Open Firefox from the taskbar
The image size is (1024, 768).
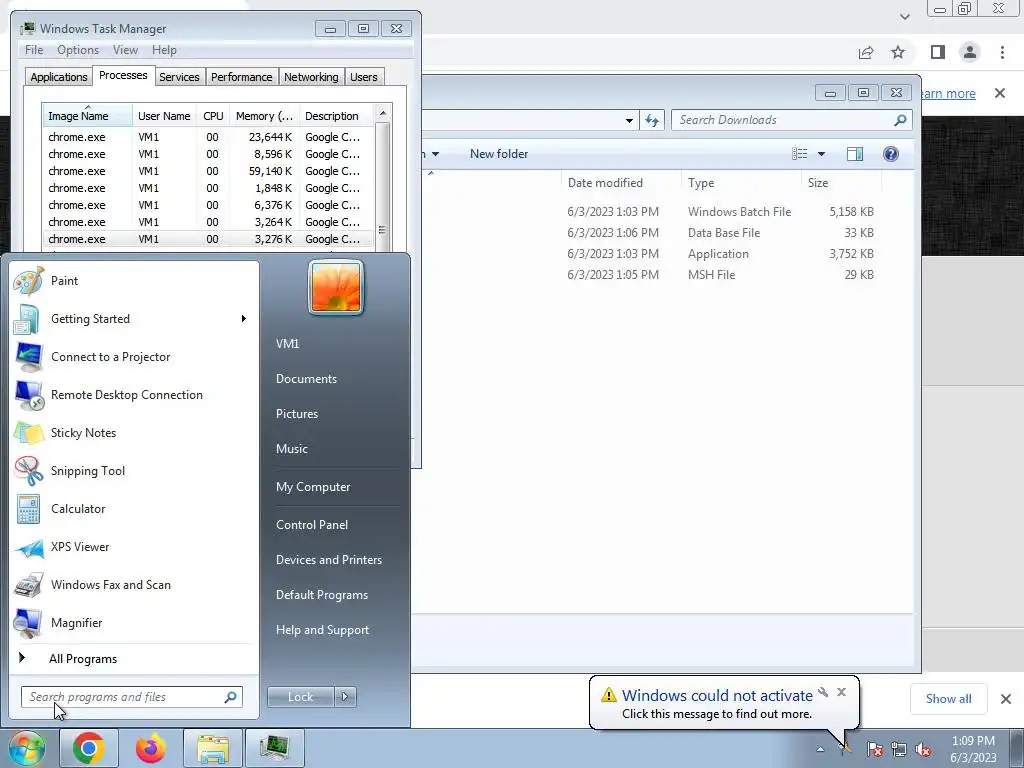tap(150, 748)
